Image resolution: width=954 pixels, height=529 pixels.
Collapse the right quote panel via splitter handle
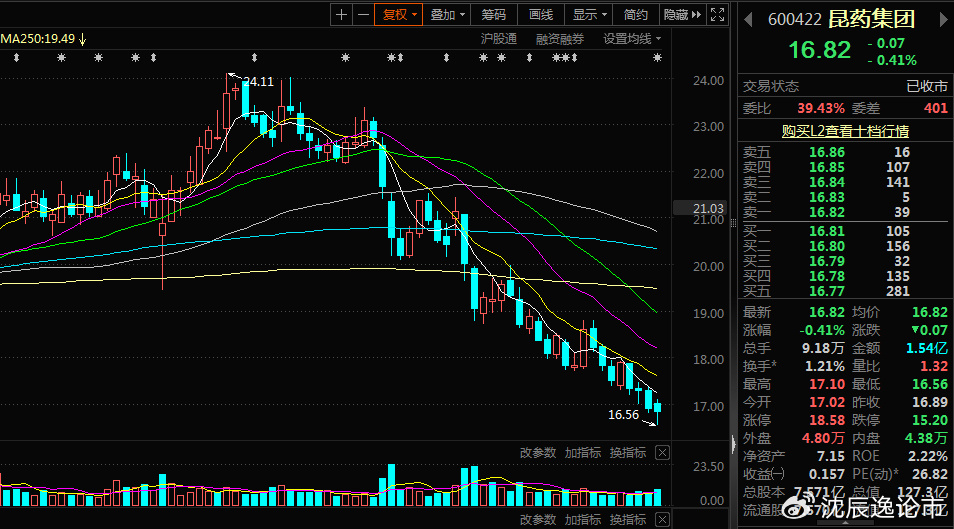[734, 444]
